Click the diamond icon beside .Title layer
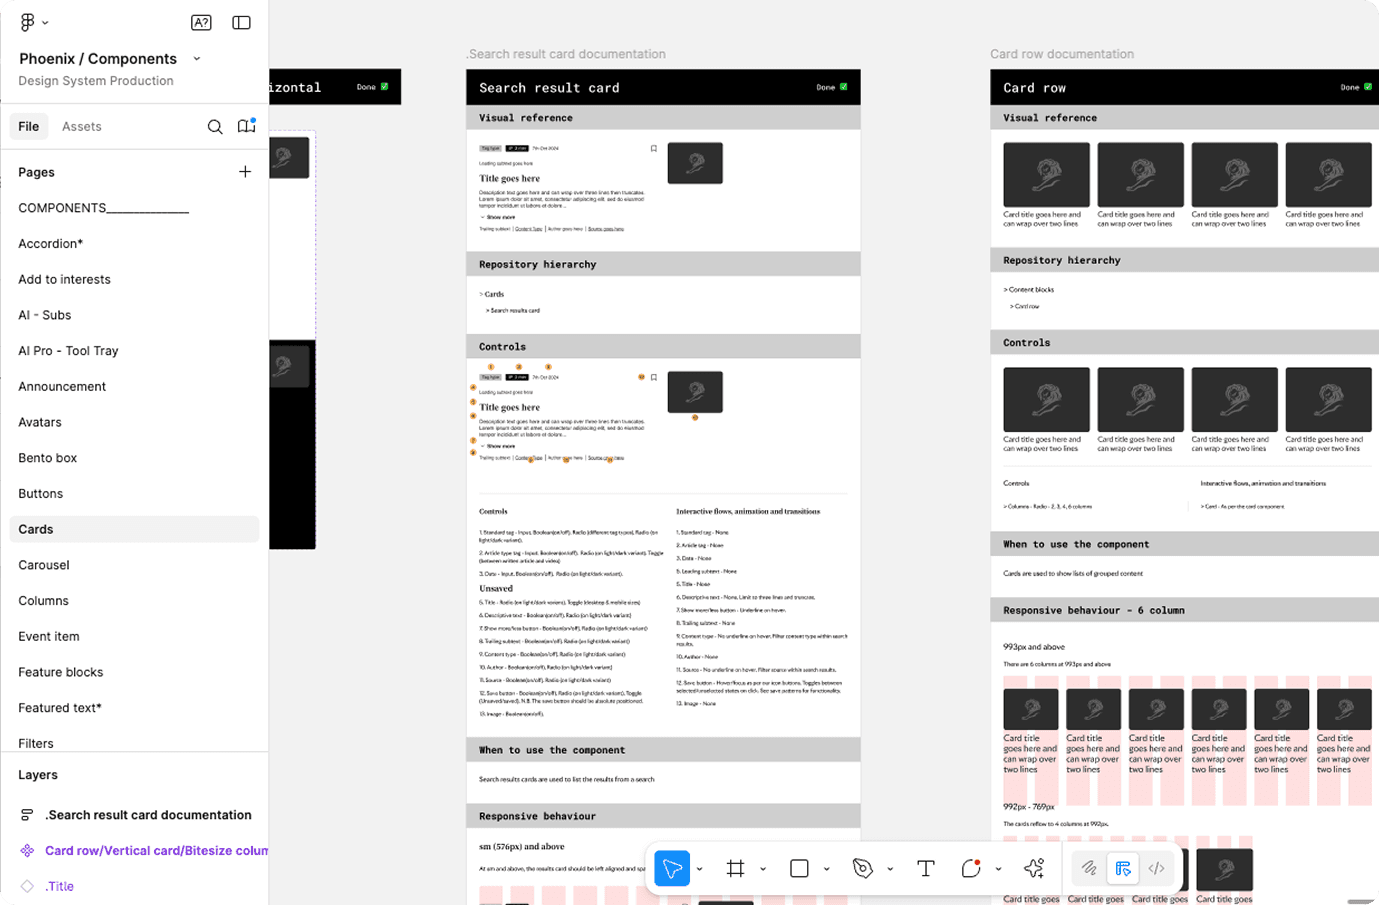 tap(27, 886)
